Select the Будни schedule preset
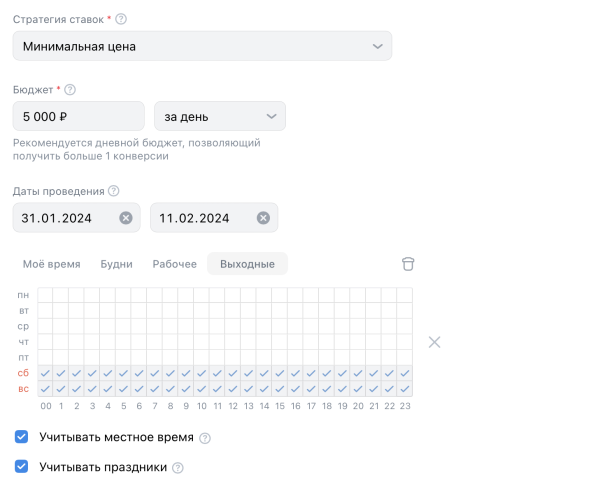This screenshot has width=600, height=486. click(116, 264)
